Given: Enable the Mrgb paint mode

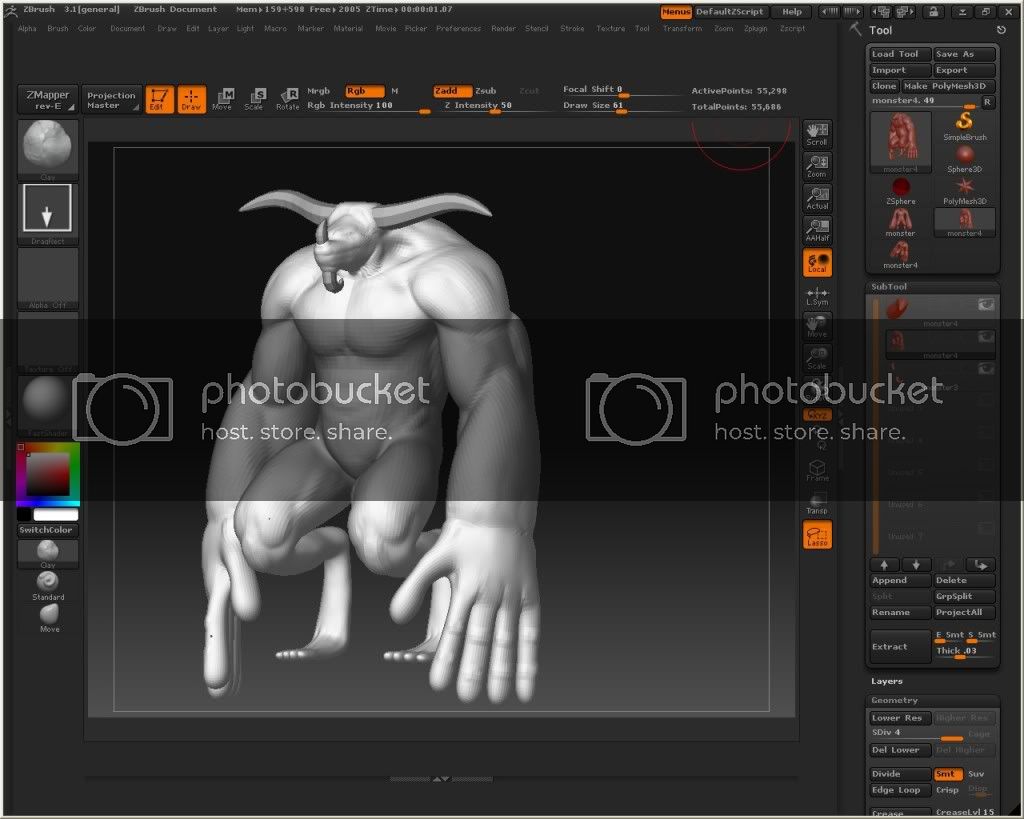Looking at the screenshot, I should 319,91.
